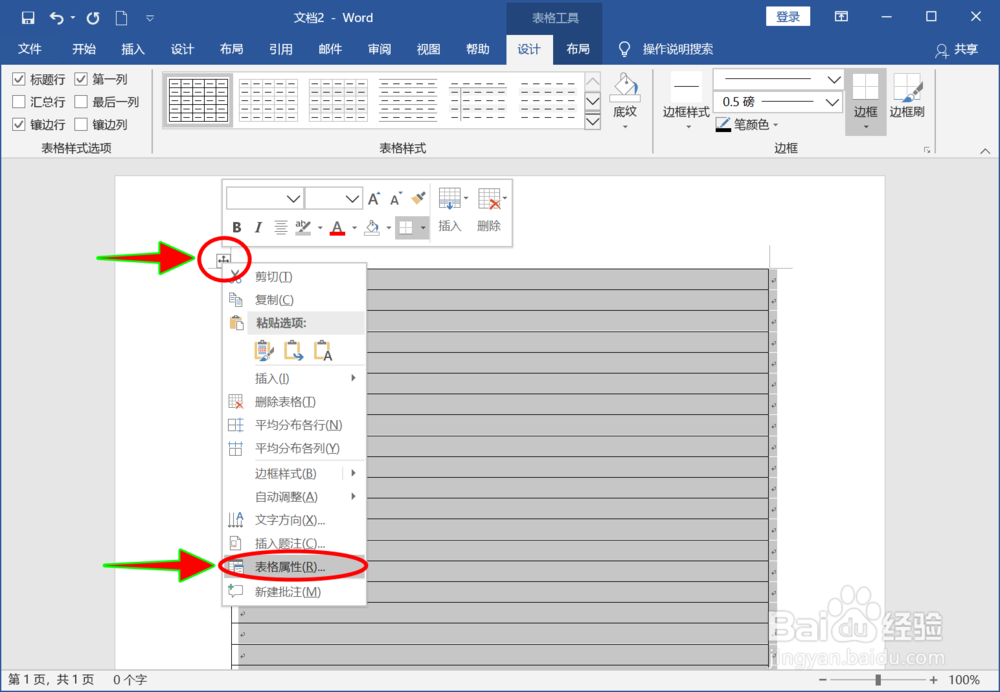Screen dimensions: 1000x692
Task: Paste with the keep source formatting icon
Action: (x=263, y=351)
